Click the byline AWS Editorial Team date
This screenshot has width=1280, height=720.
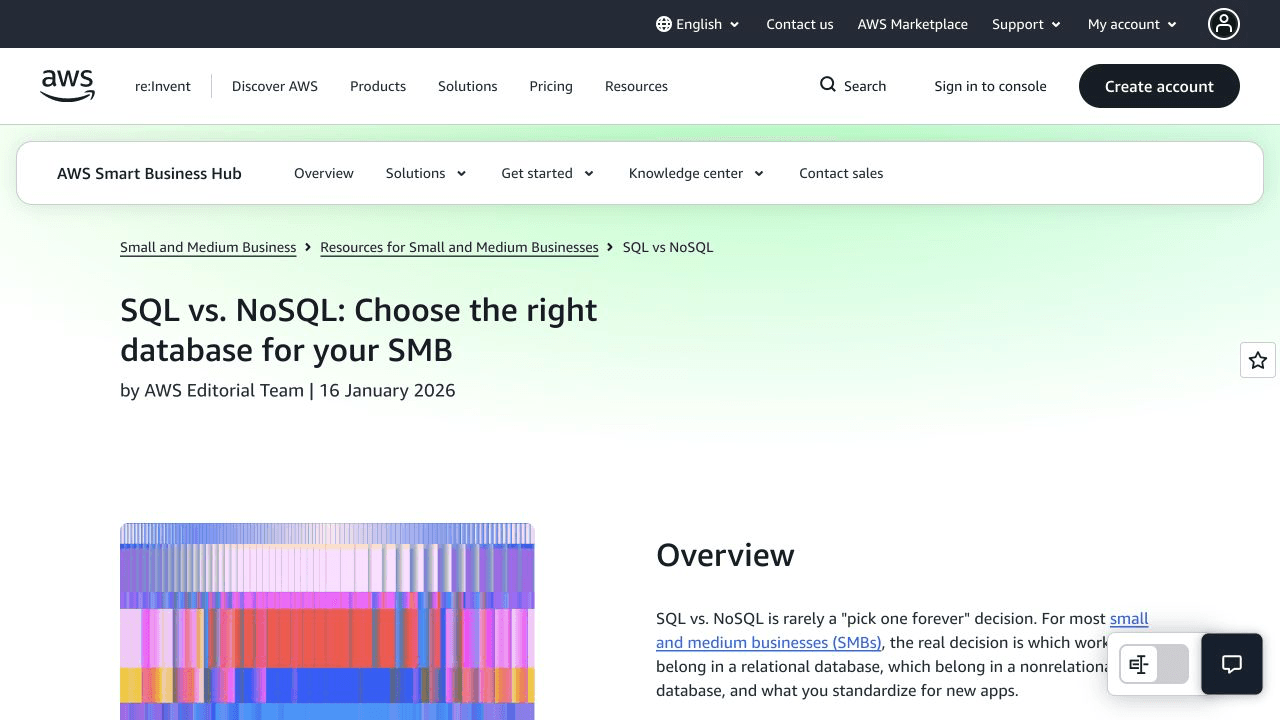point(288,390)
